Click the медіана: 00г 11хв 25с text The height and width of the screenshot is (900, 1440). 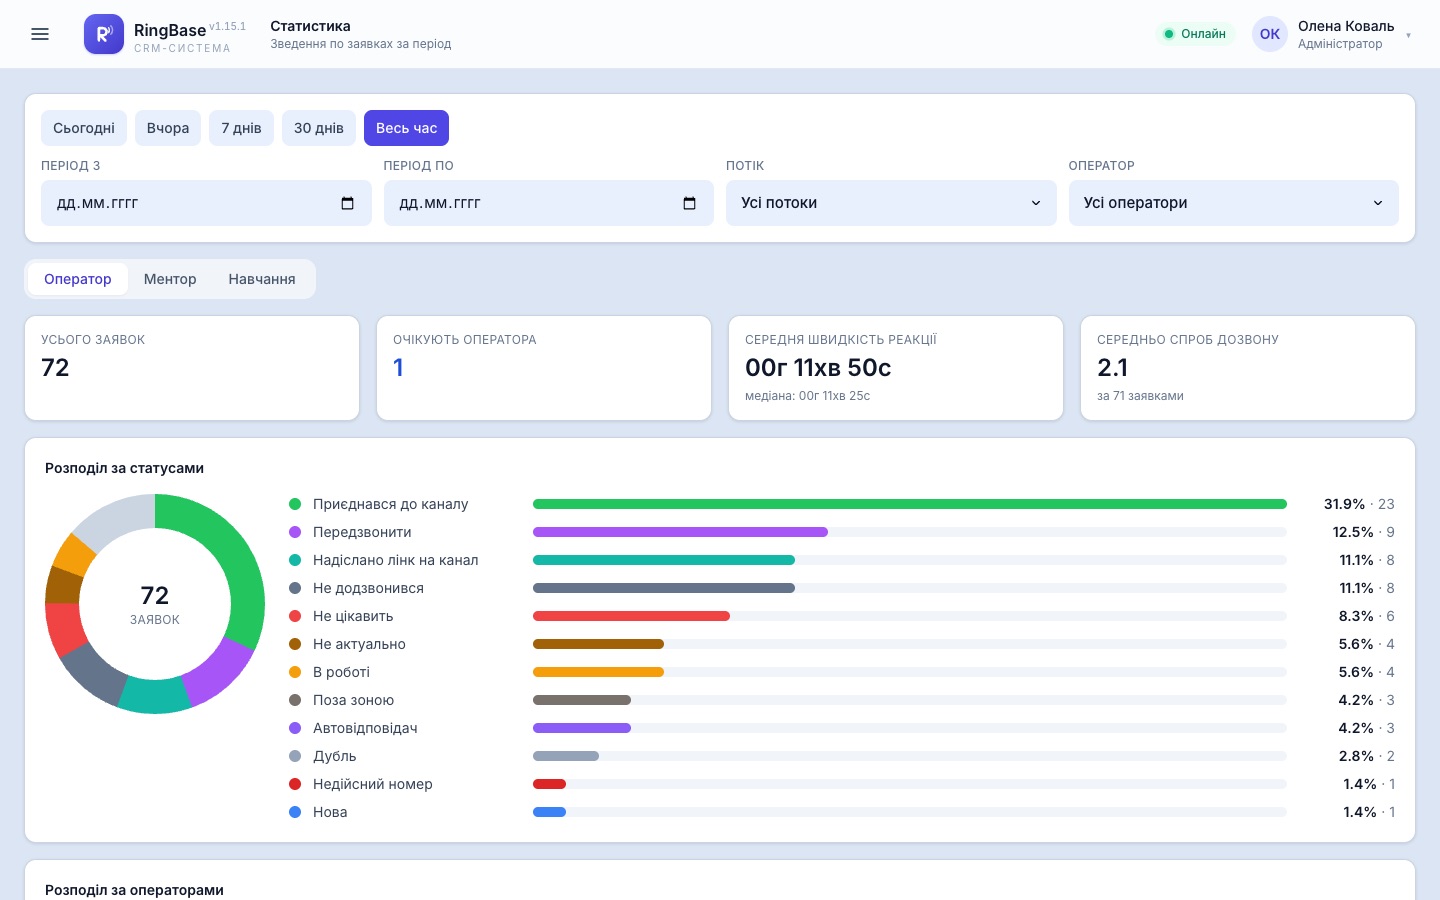(x=807, y=396)
